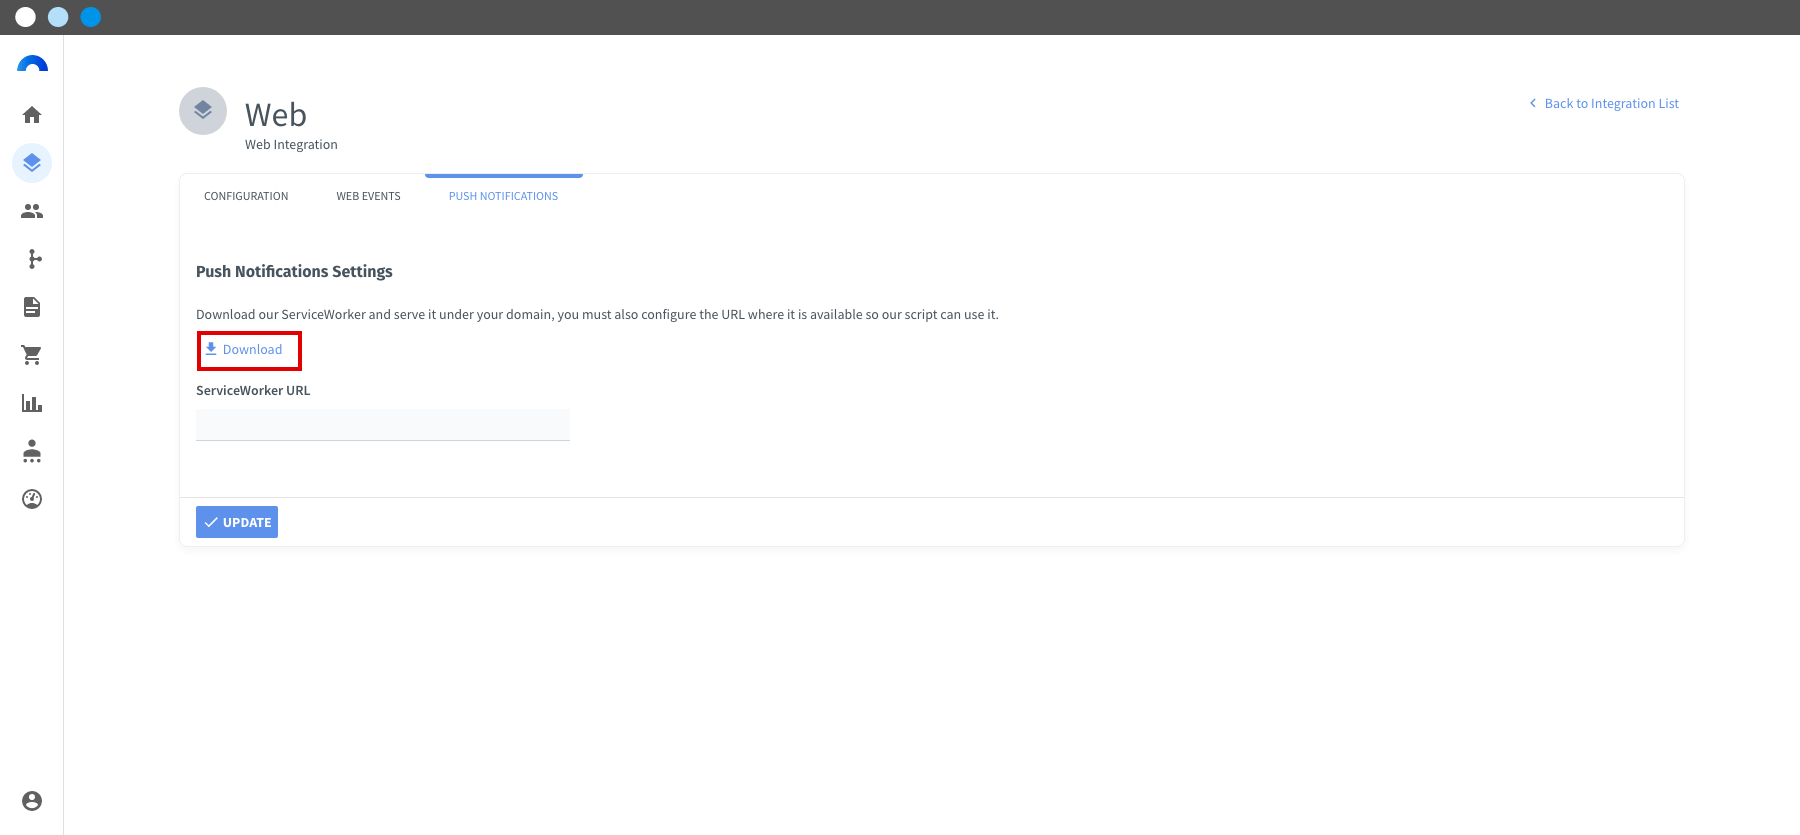This screenshot has width=1800, height=835.
Task: Focus the ServiceWorker URL input field
Action: [x=383, y=425]
